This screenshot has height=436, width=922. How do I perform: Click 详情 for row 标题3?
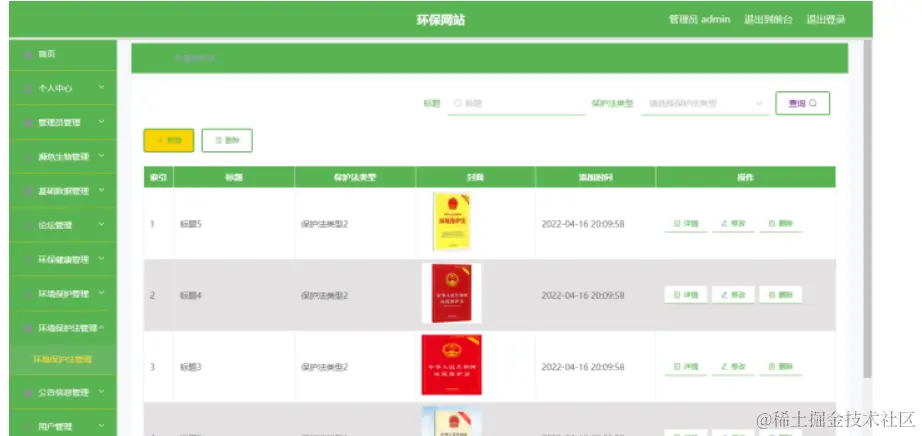[686, 367]
